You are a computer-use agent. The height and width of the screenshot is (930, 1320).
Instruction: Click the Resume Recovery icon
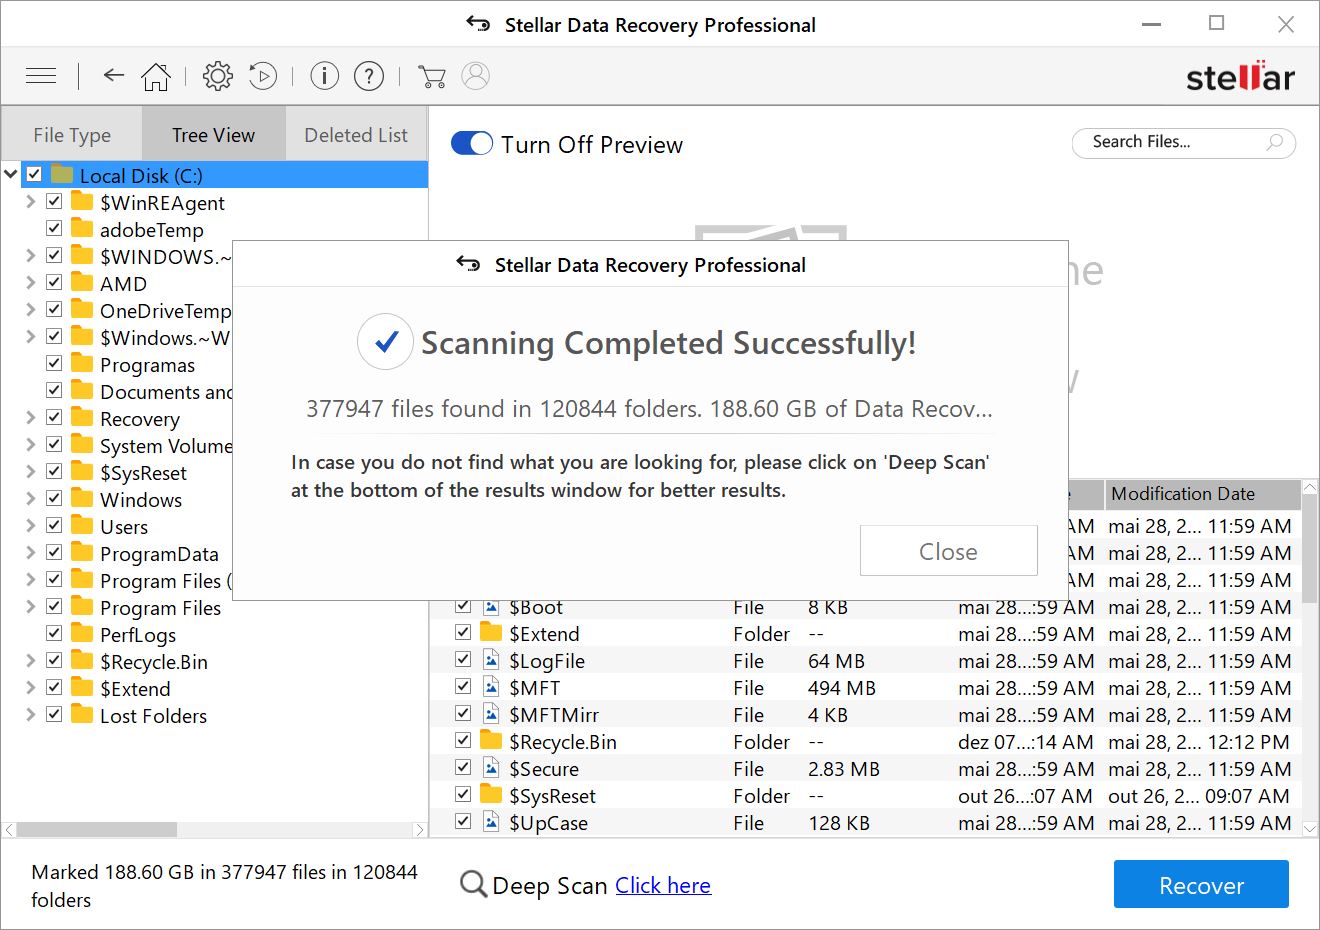pyautogui.click(x=262, y=76)
